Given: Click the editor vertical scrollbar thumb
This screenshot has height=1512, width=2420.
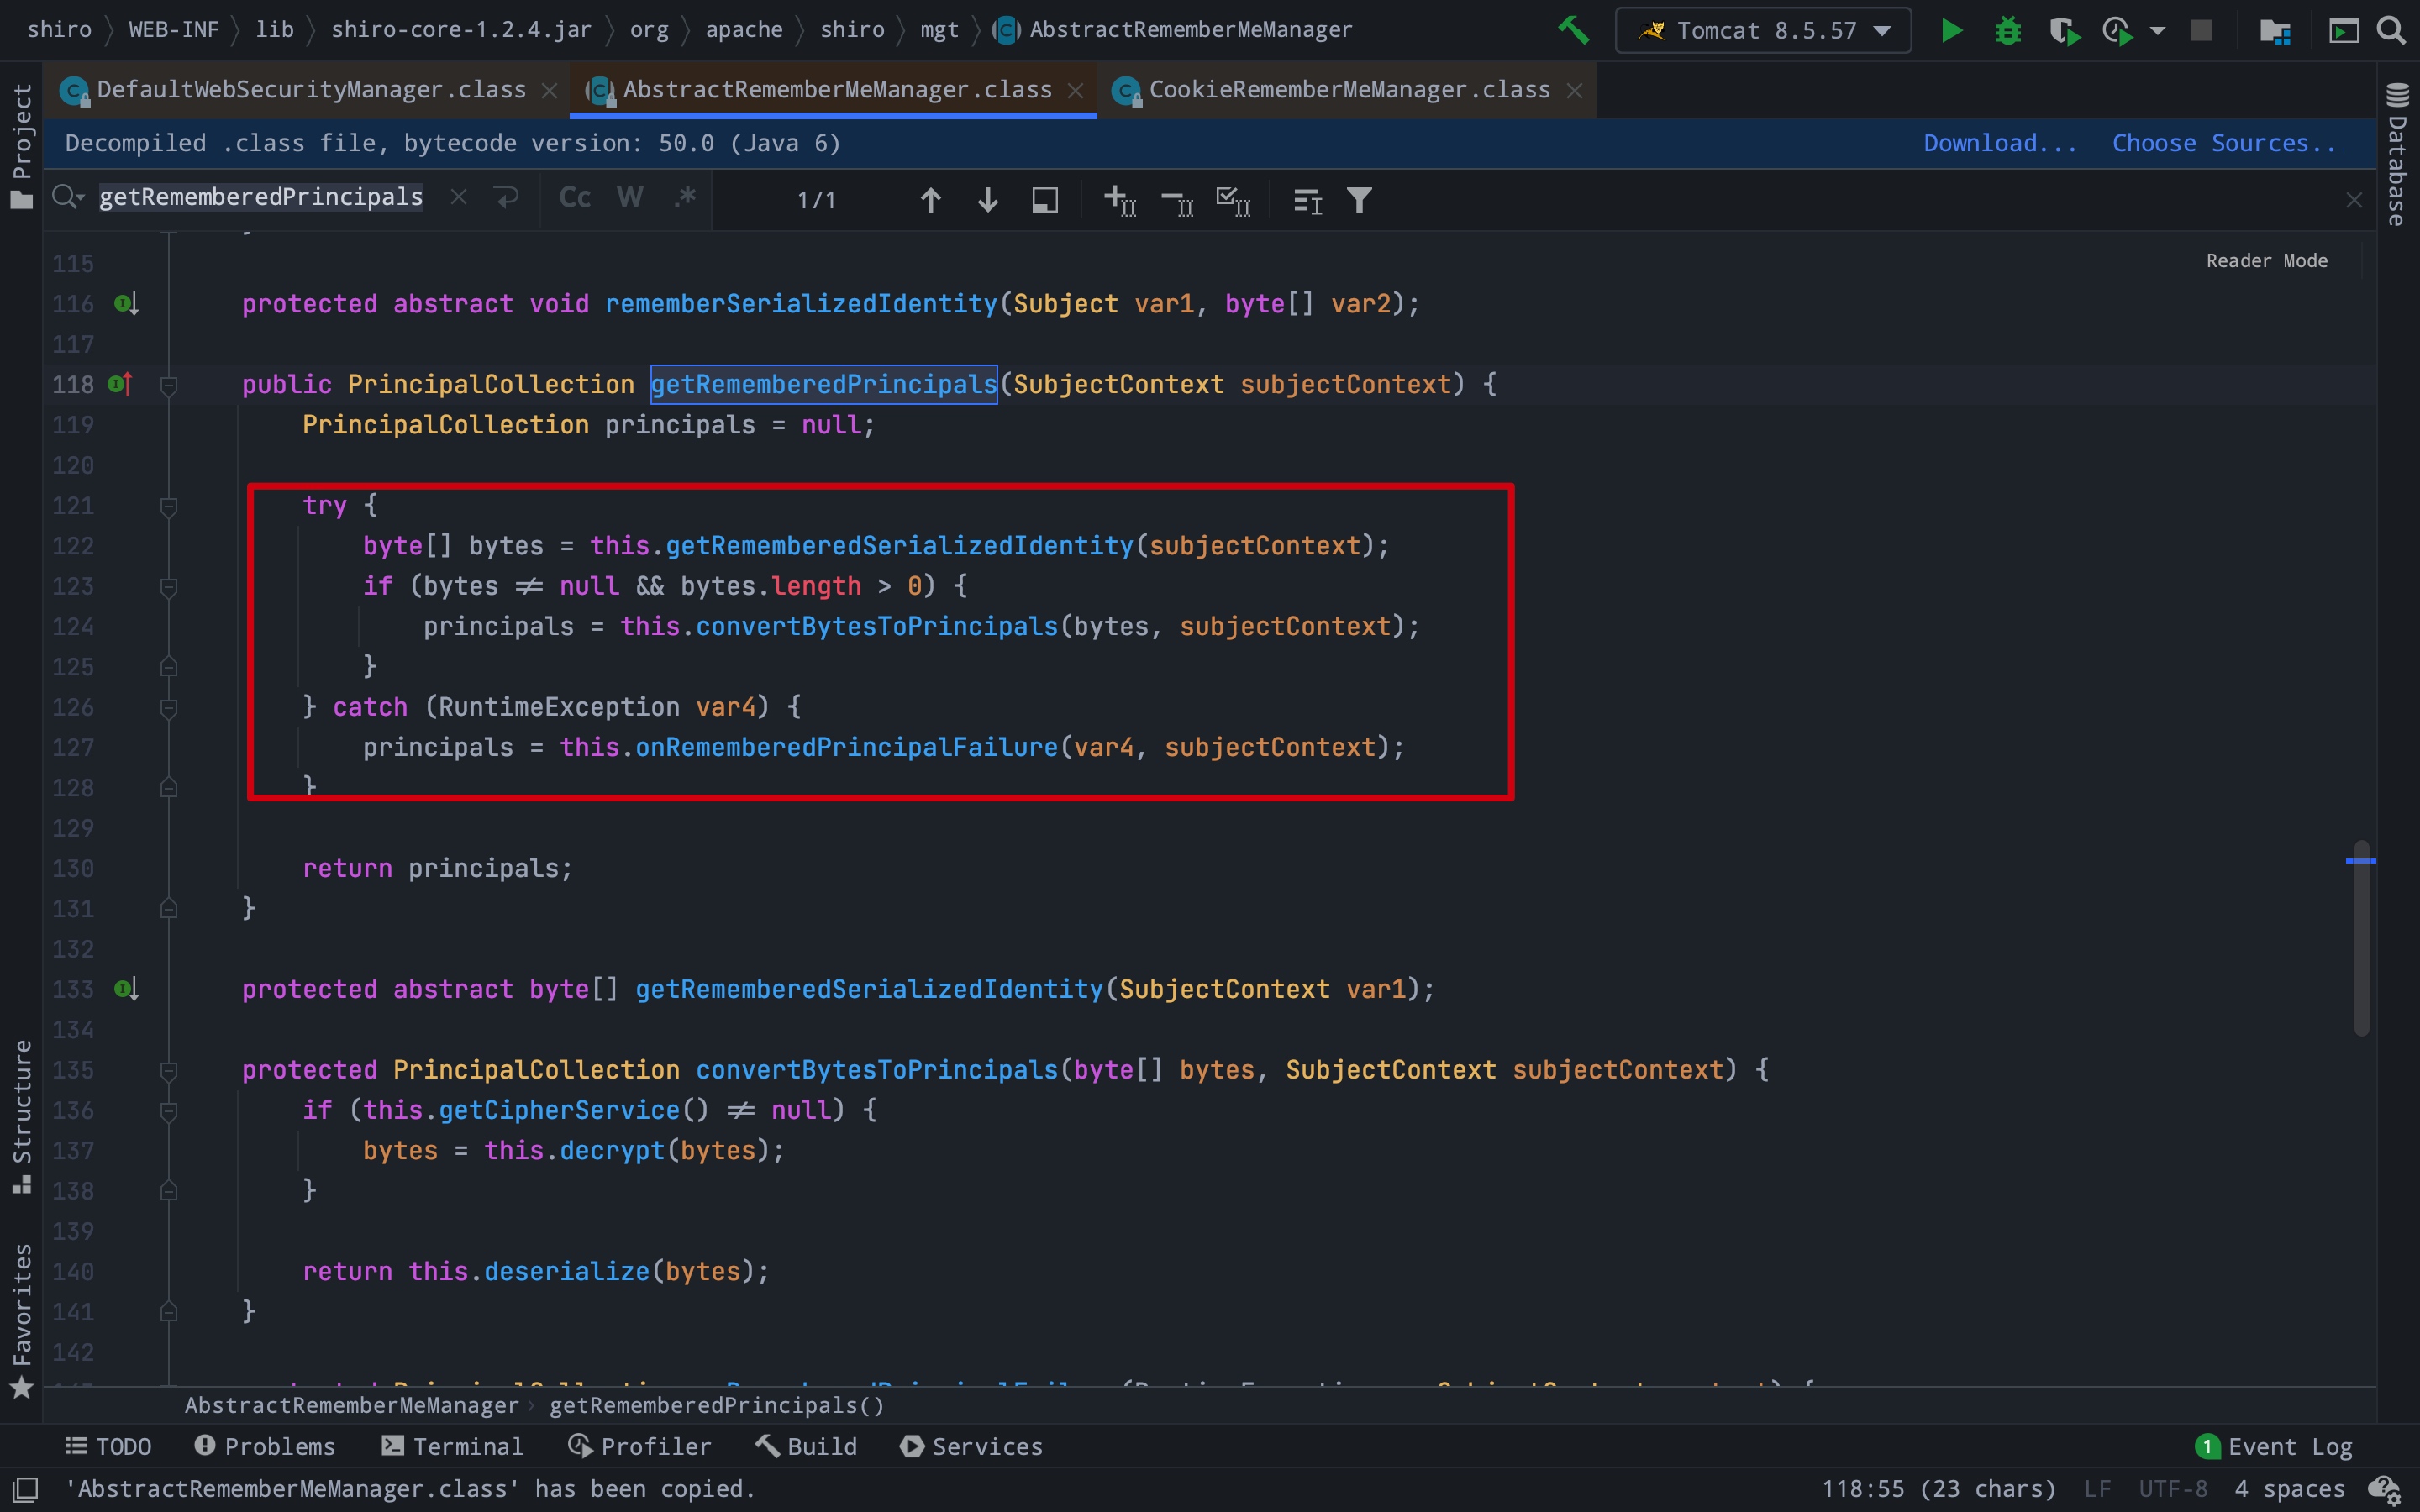Looking at the screenshot, I should pos(2361,938).
